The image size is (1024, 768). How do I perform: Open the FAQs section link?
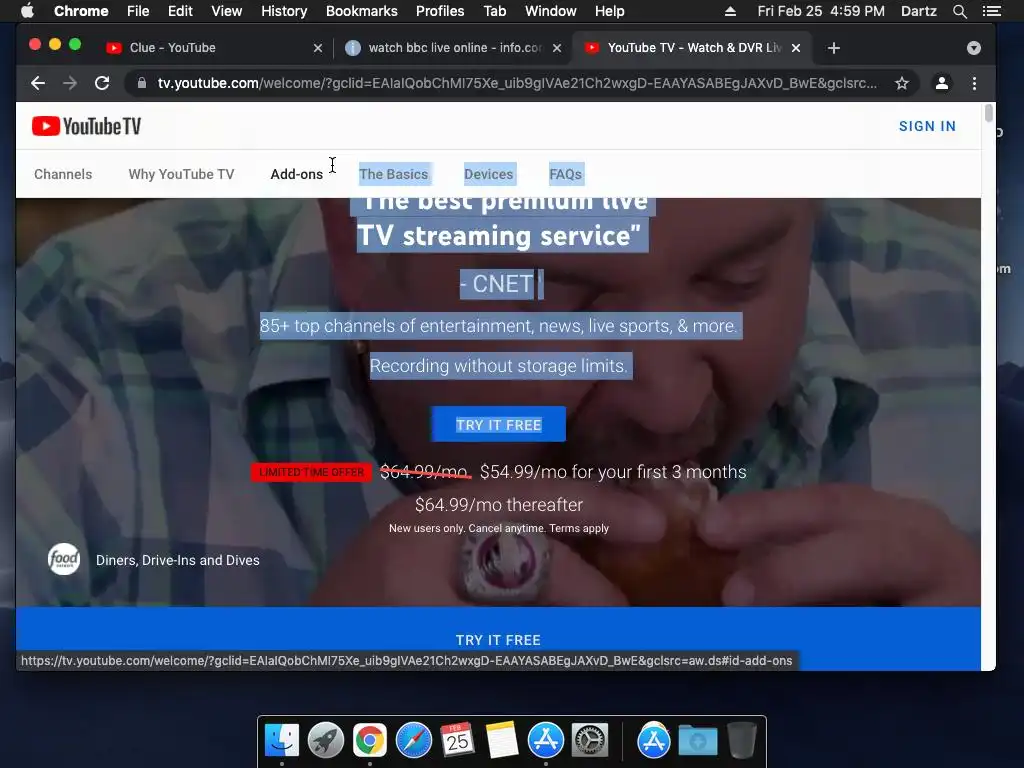(566, 174)
